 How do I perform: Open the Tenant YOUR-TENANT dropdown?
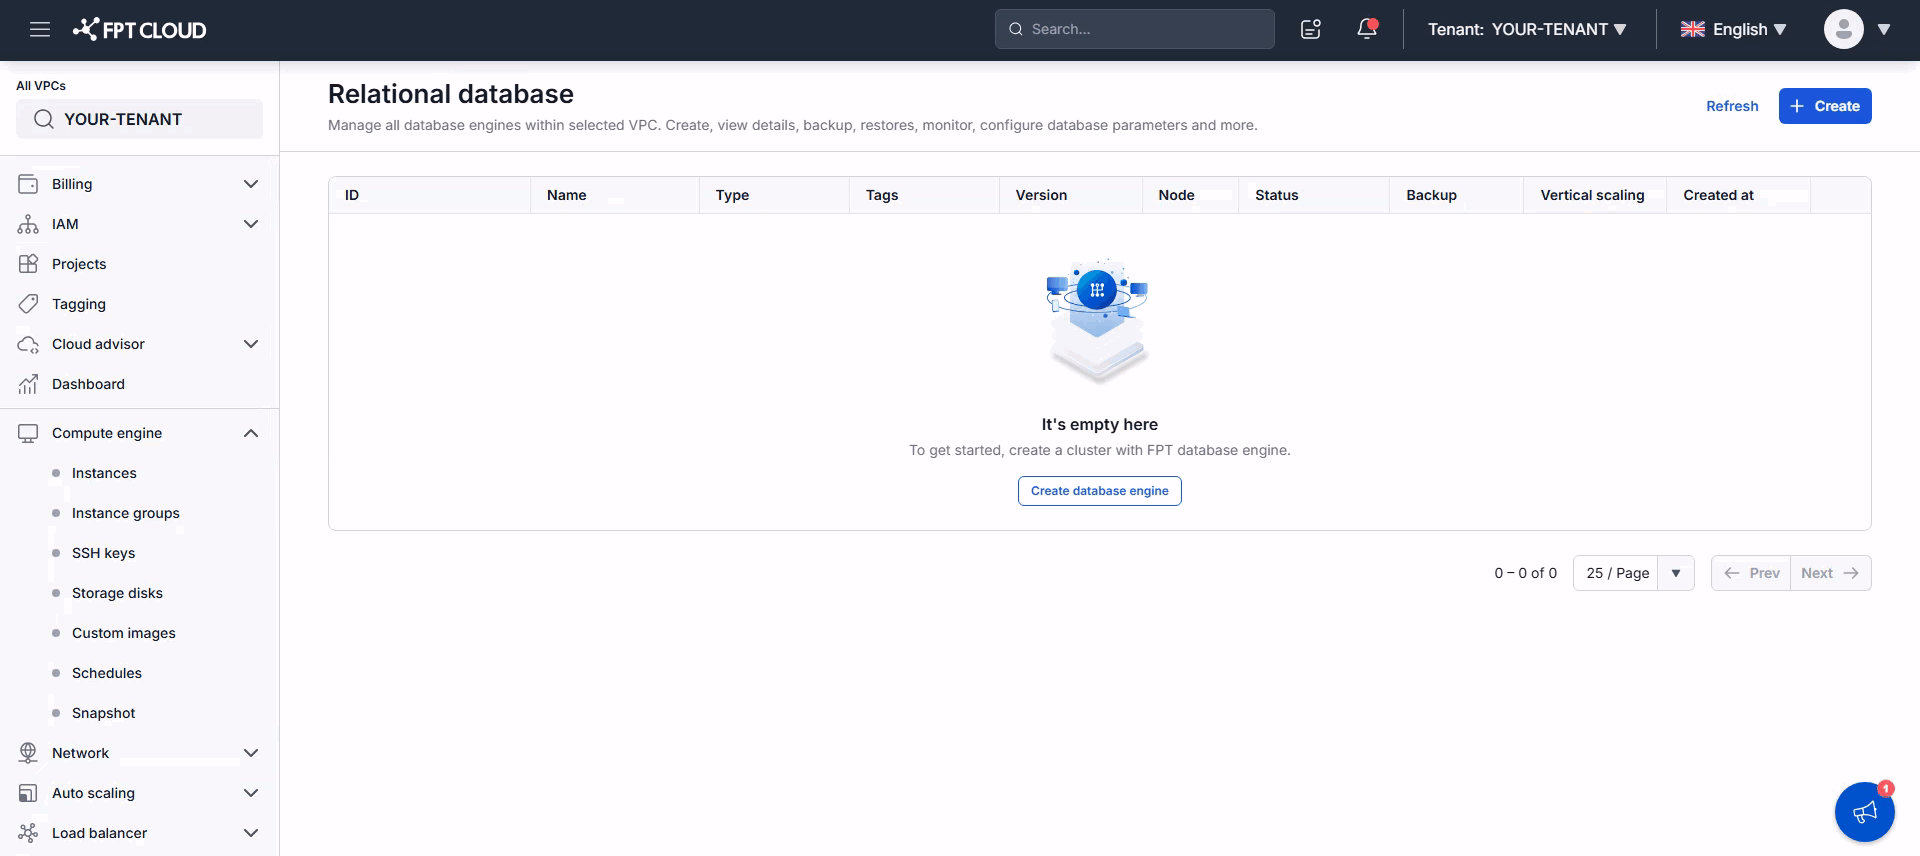(1527, 29)
